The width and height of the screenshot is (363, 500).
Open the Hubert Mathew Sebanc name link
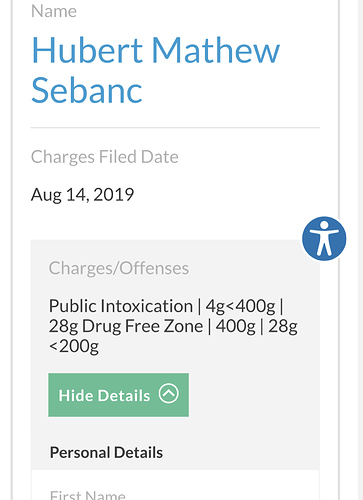pos(155,70)
